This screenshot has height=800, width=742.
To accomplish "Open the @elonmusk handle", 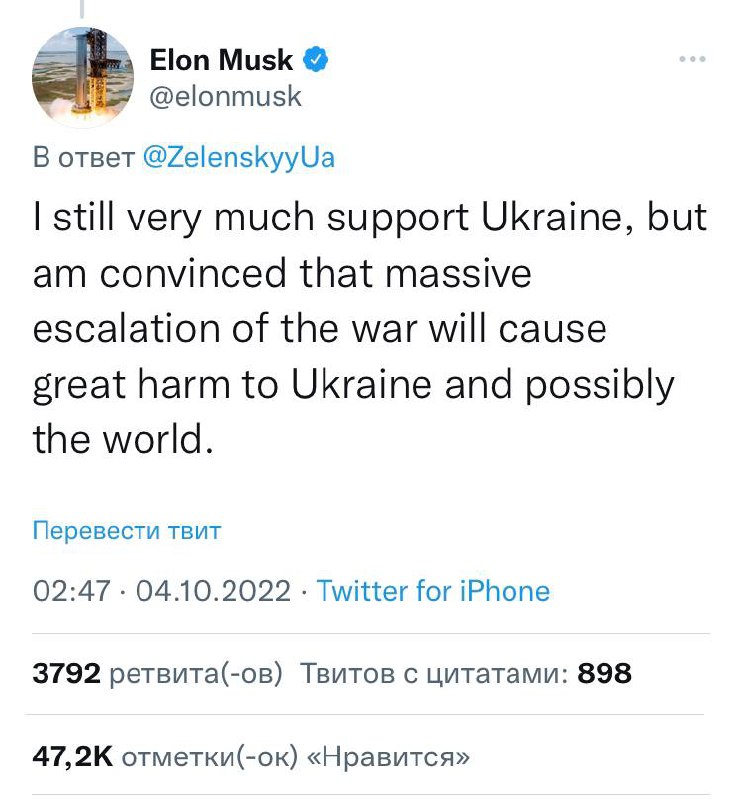I will pos(224,97).
